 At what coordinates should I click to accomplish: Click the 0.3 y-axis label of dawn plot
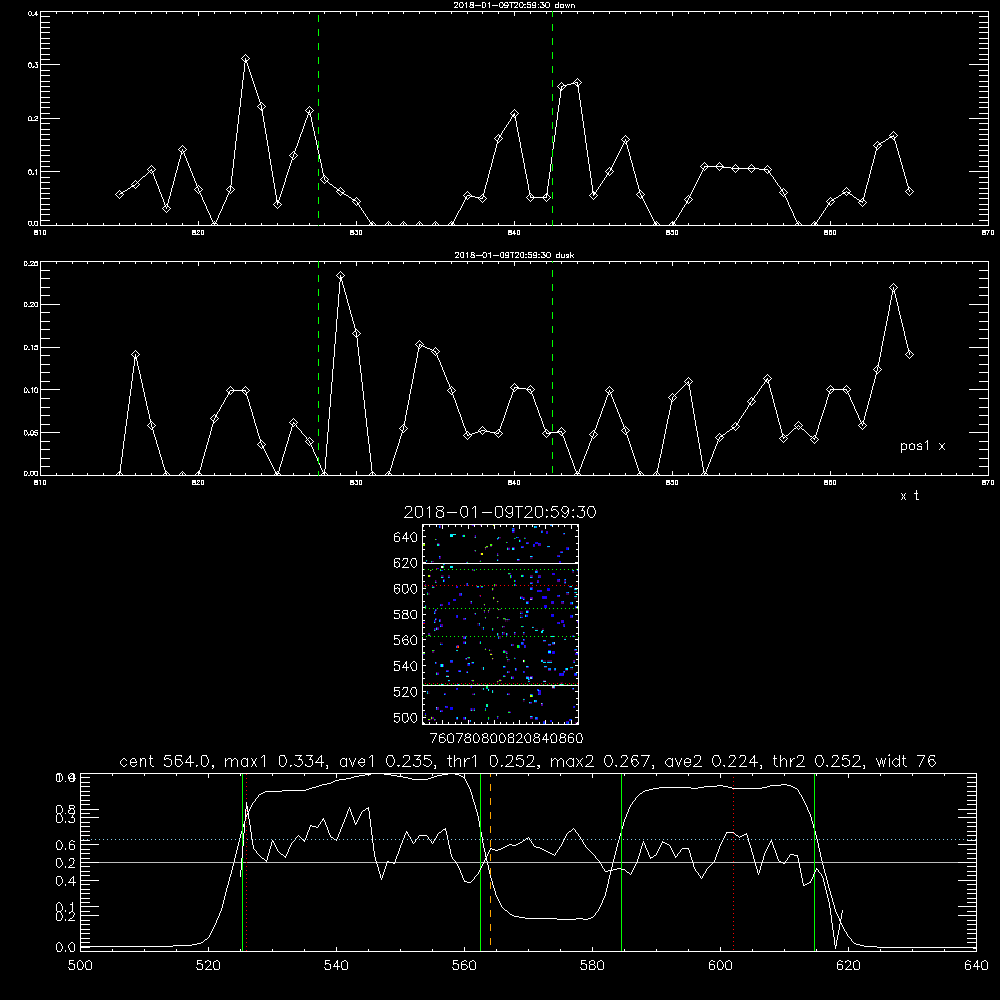point(32,65)
